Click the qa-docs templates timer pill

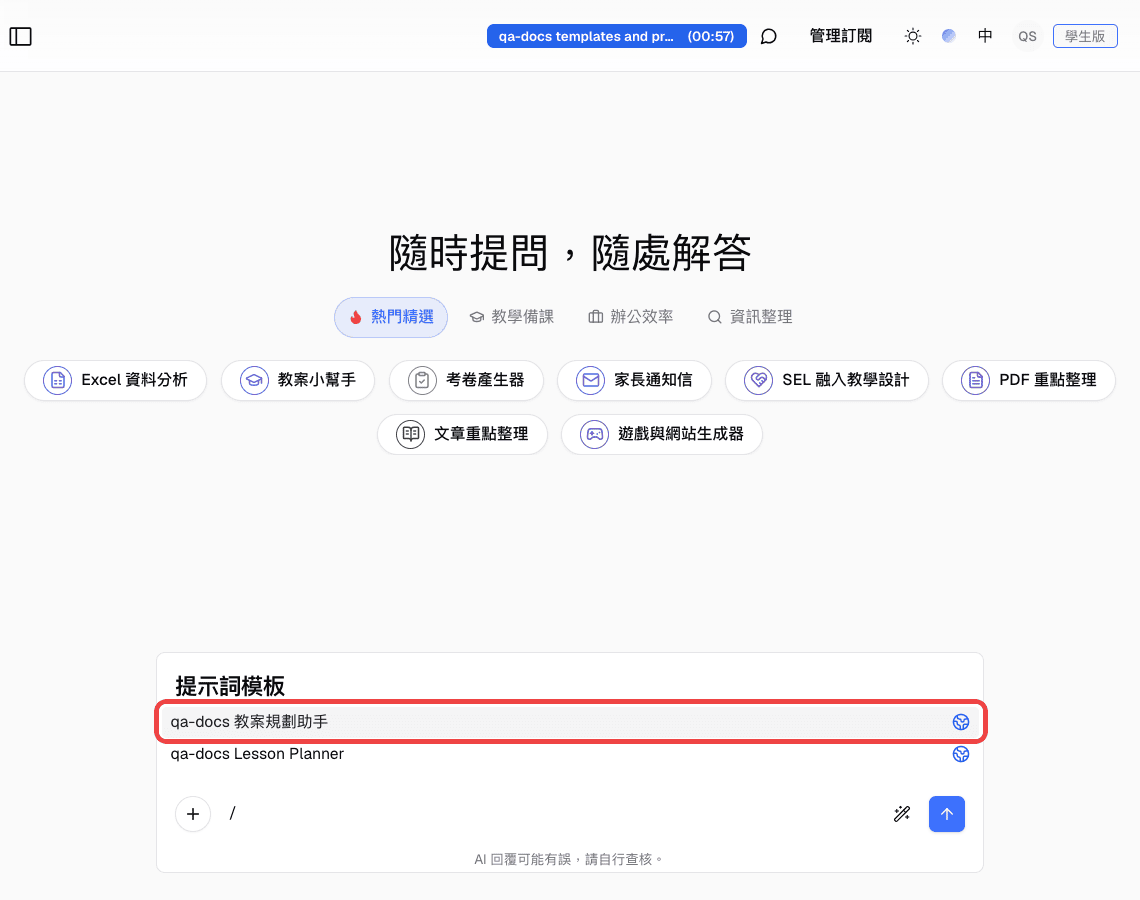(x=617, y=36)
